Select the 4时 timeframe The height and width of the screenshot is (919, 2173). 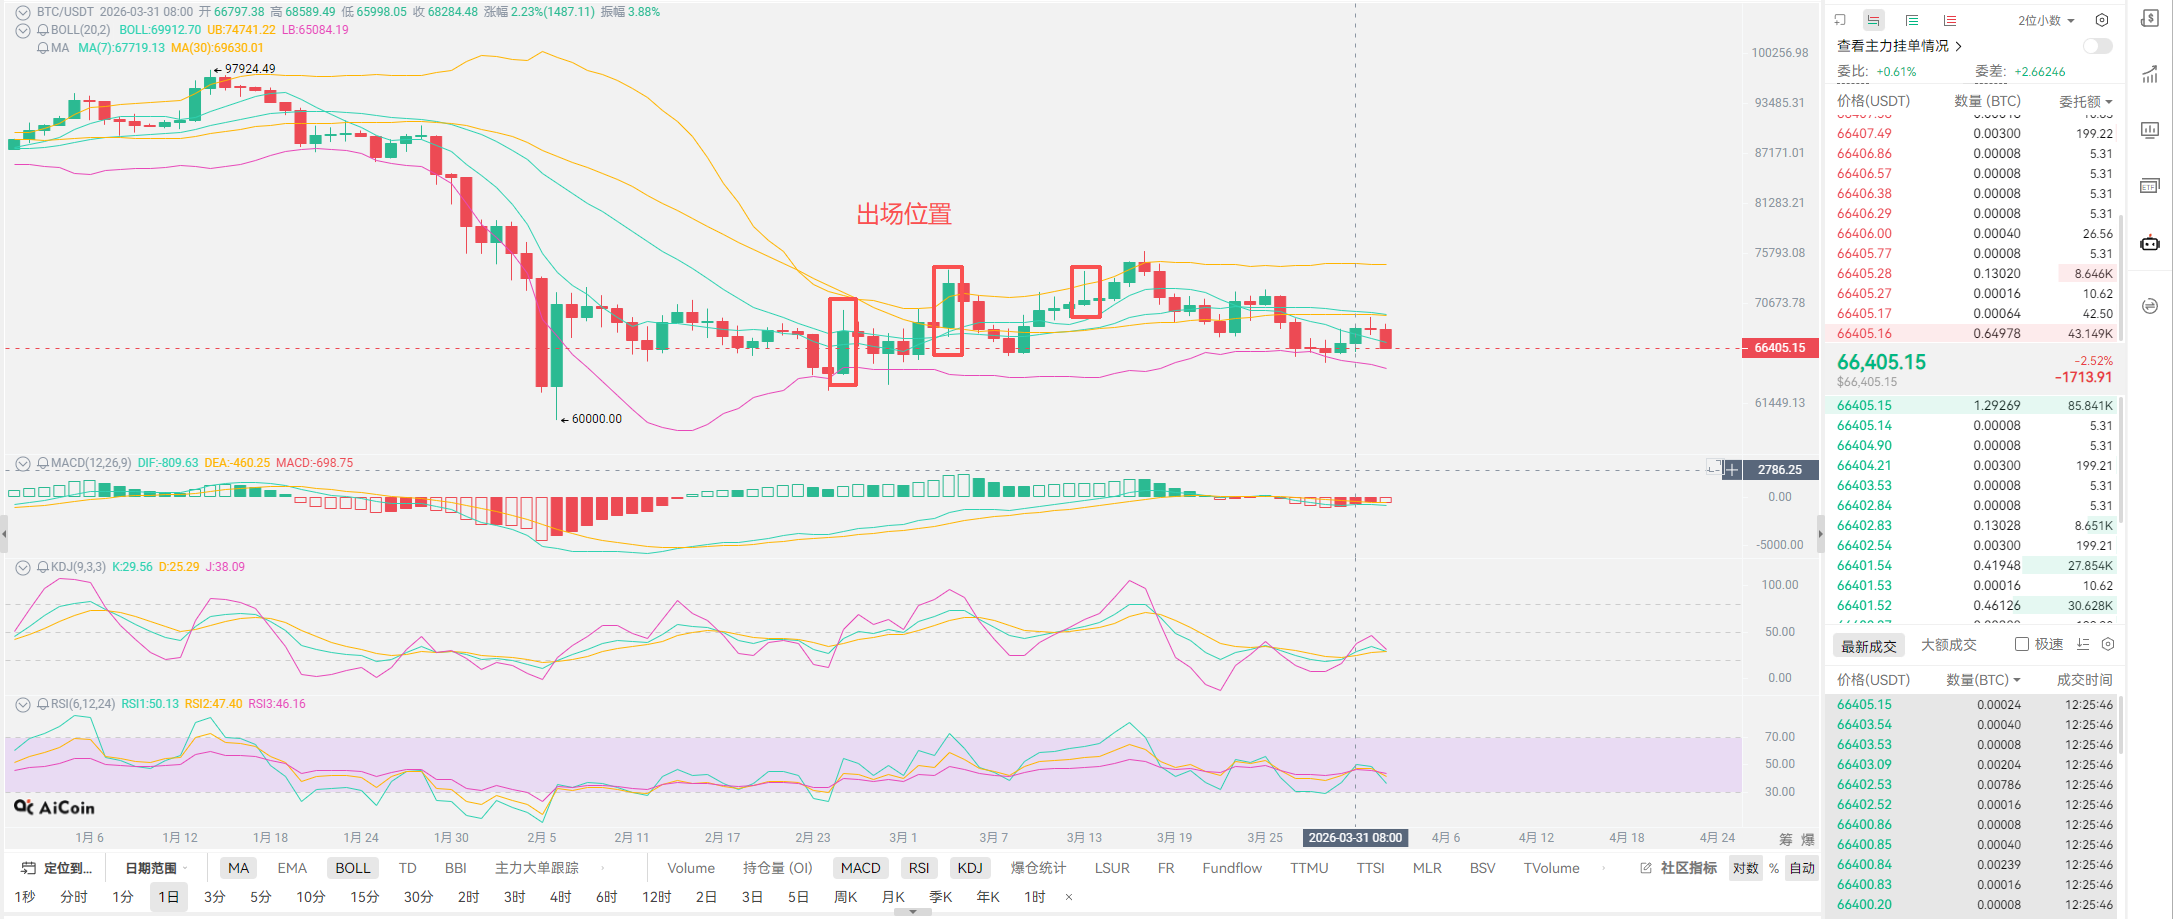click(x=560, y=897)
